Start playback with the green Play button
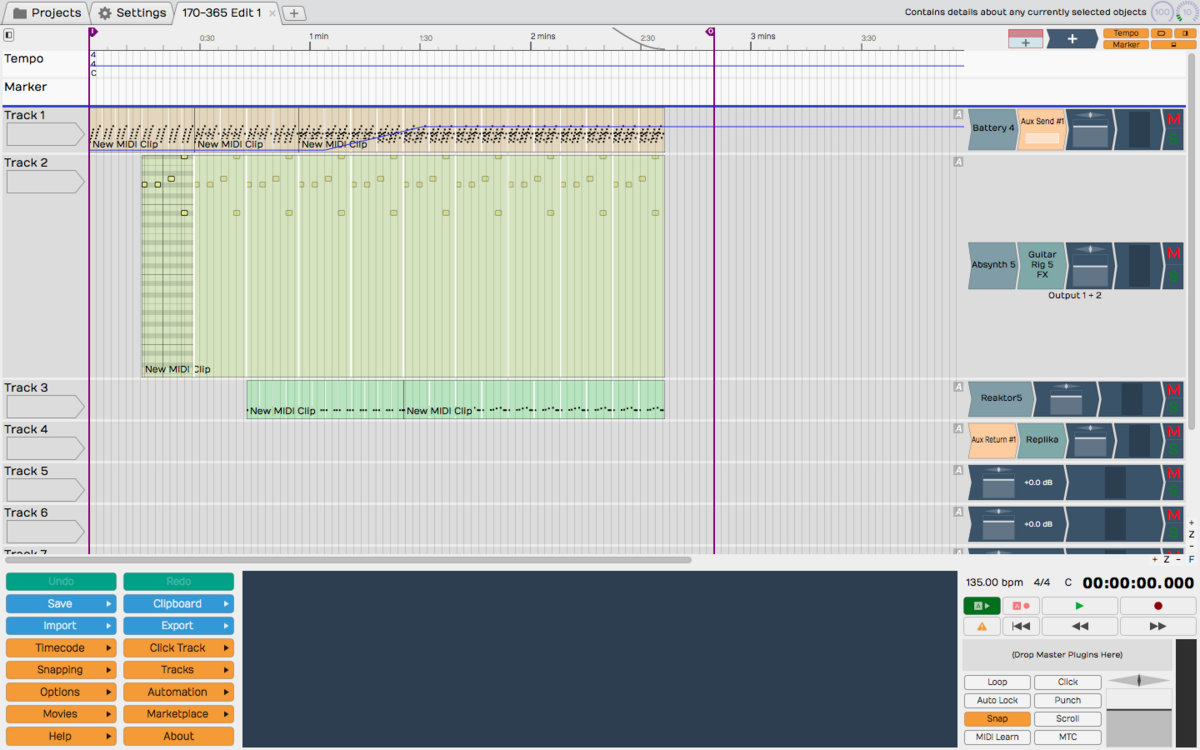This screenshot has height=750, width=1200. point(1079,606)
